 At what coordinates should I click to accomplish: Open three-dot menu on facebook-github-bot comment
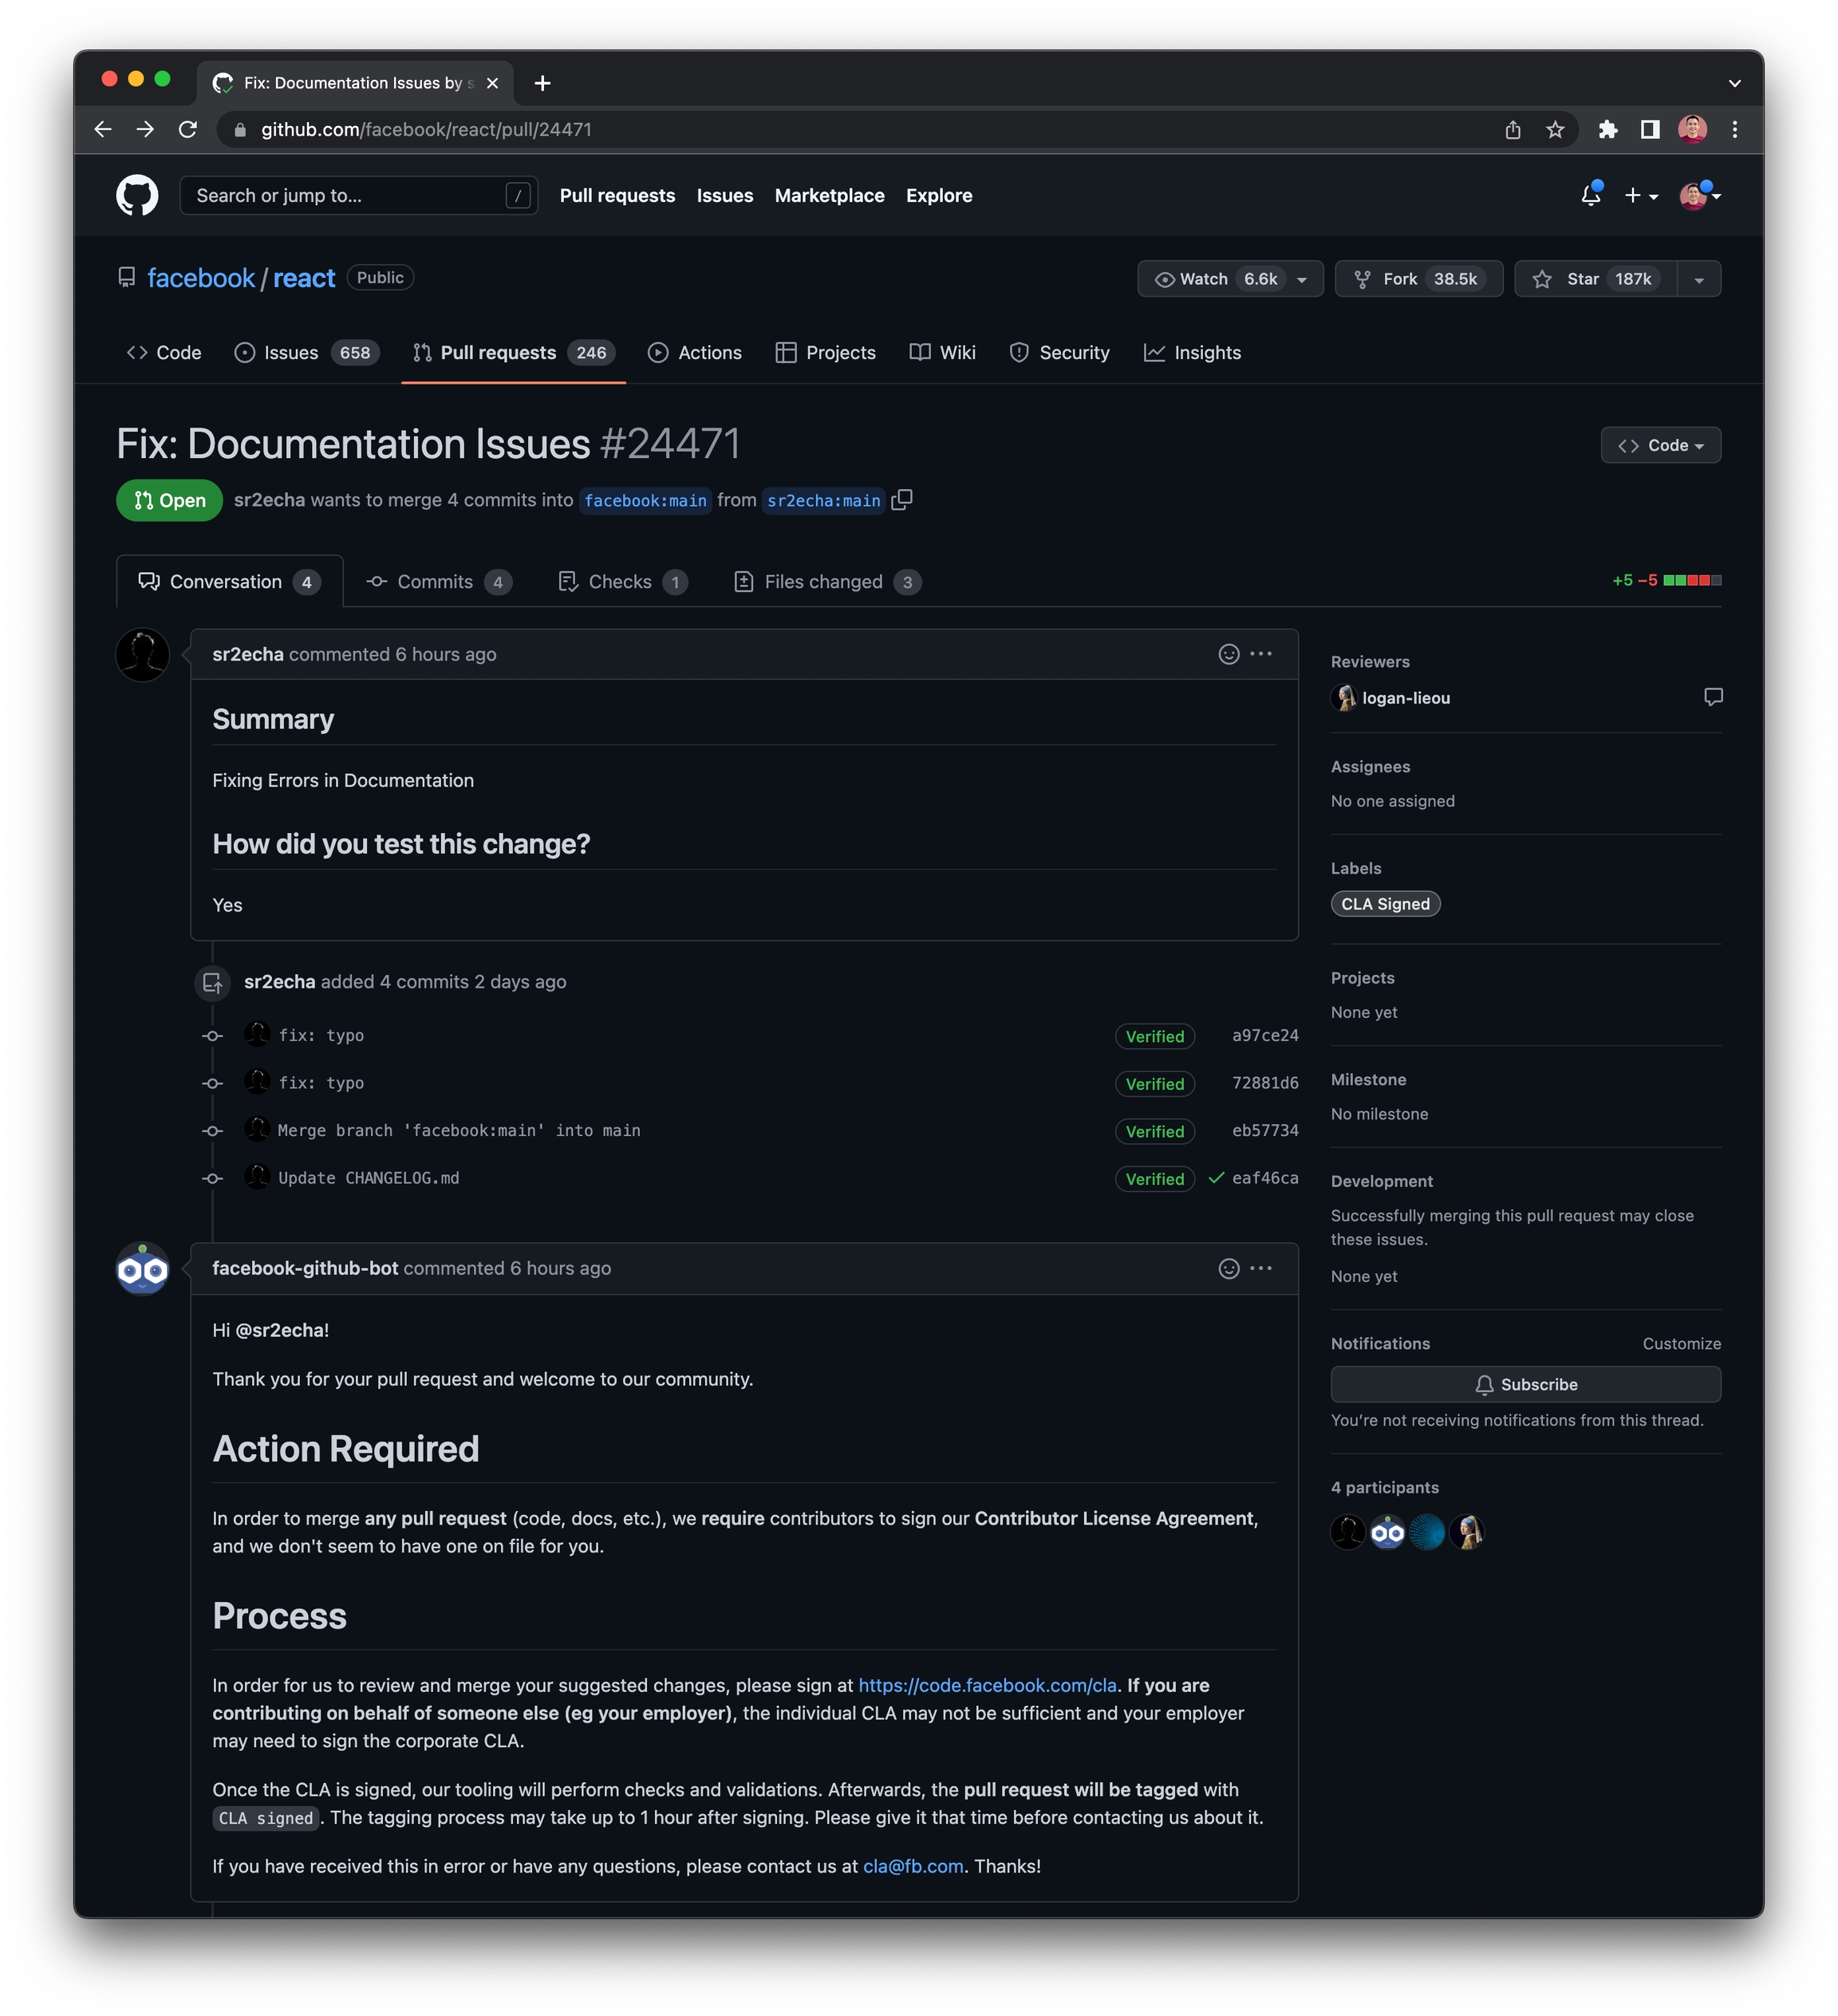coord(1261,1268)
